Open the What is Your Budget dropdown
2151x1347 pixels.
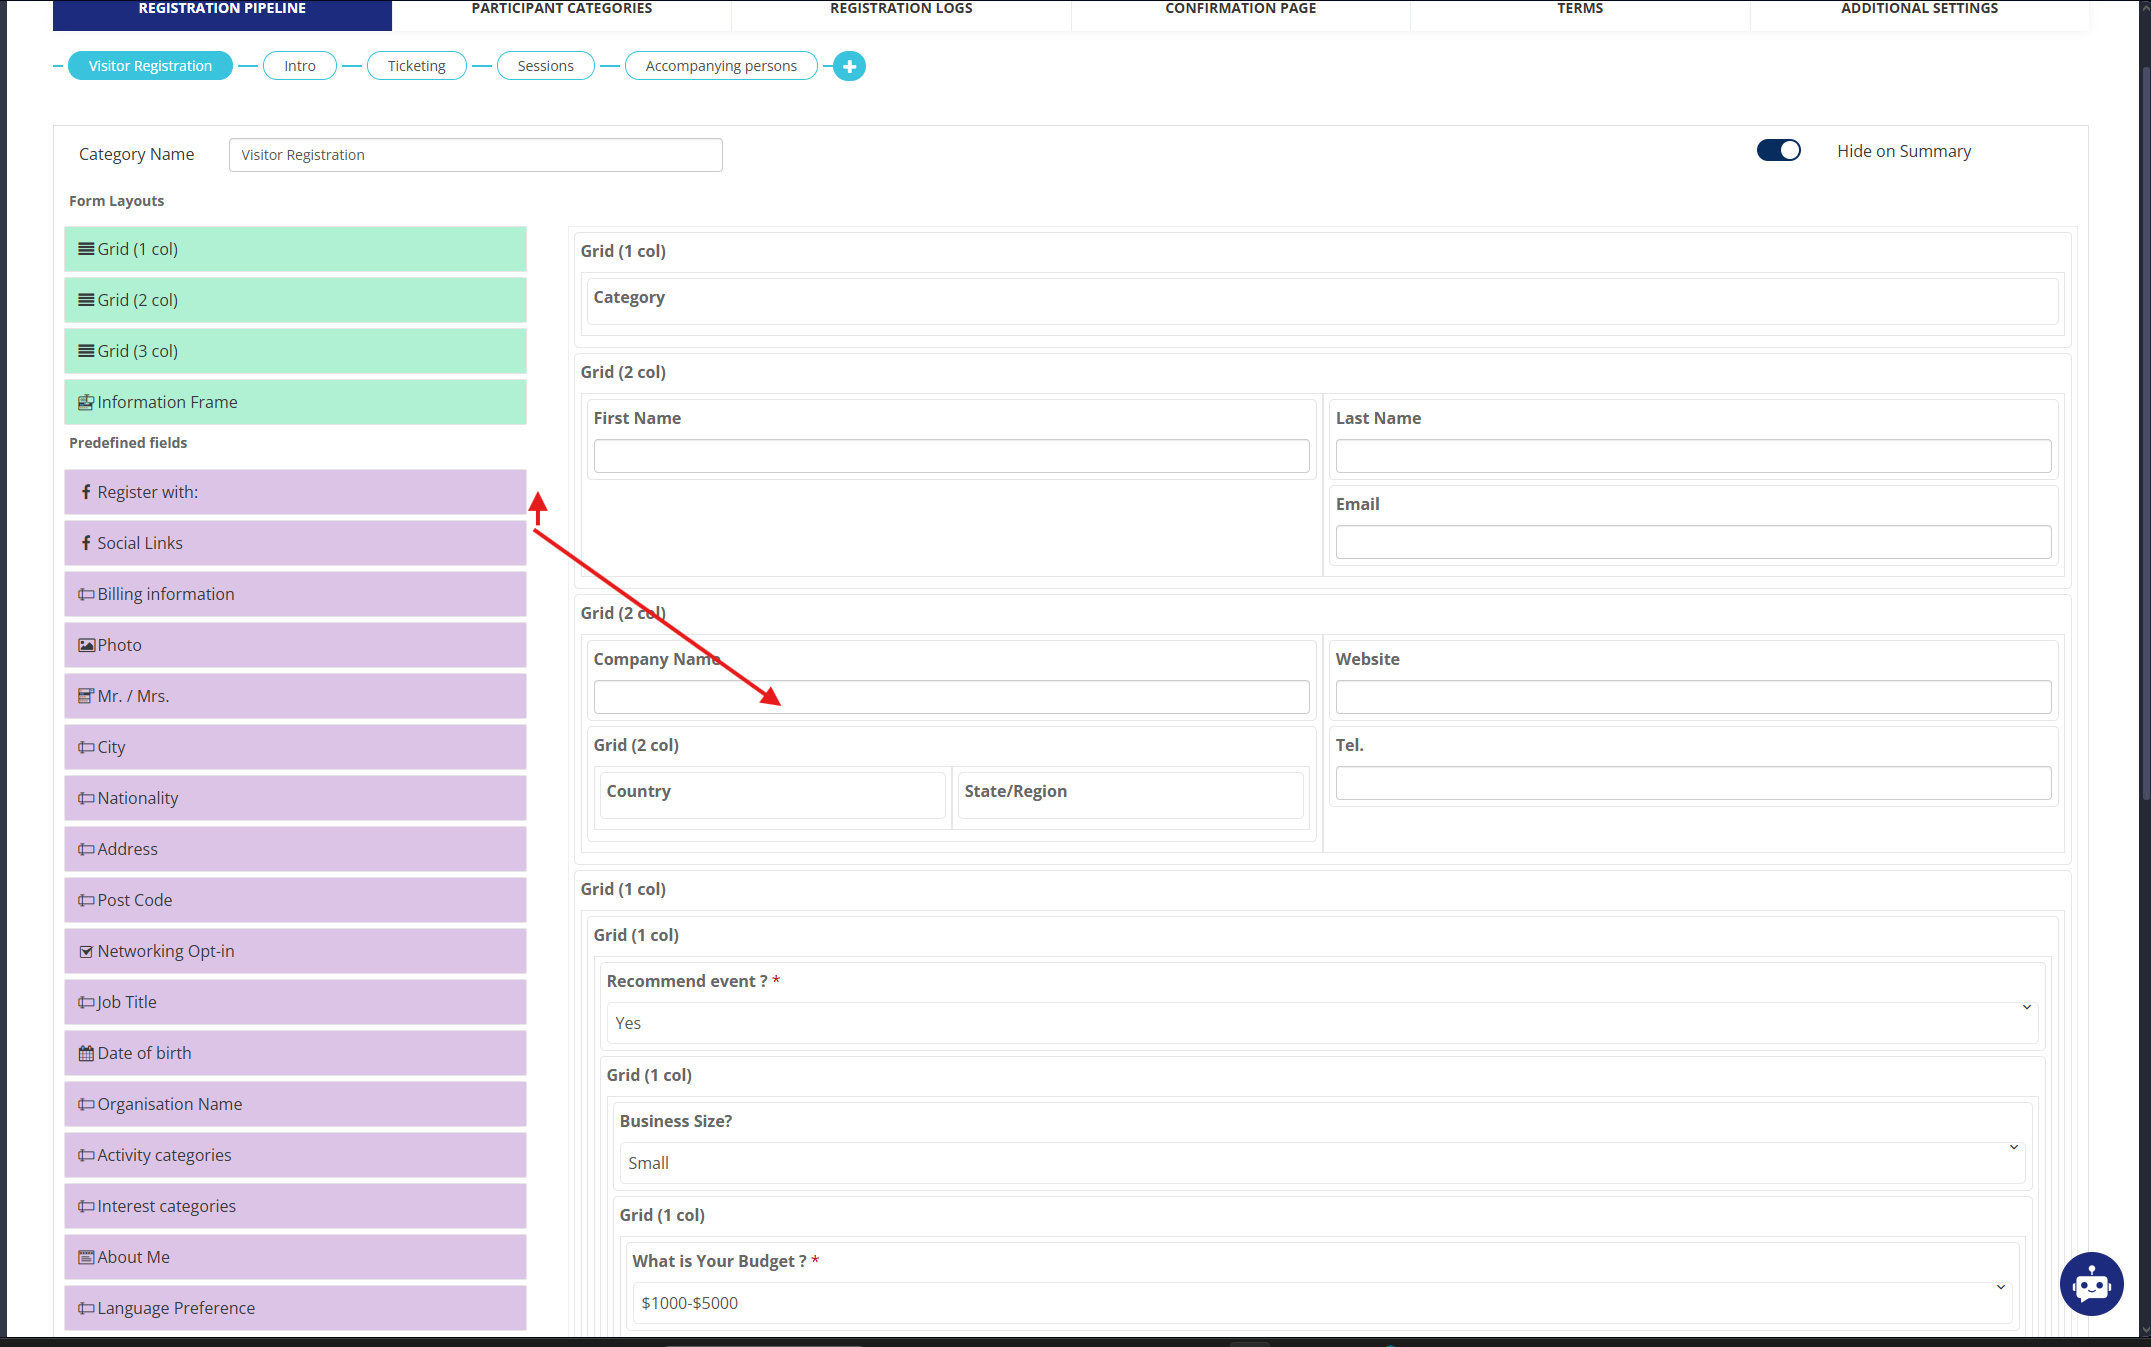tap(1321, 1304)
